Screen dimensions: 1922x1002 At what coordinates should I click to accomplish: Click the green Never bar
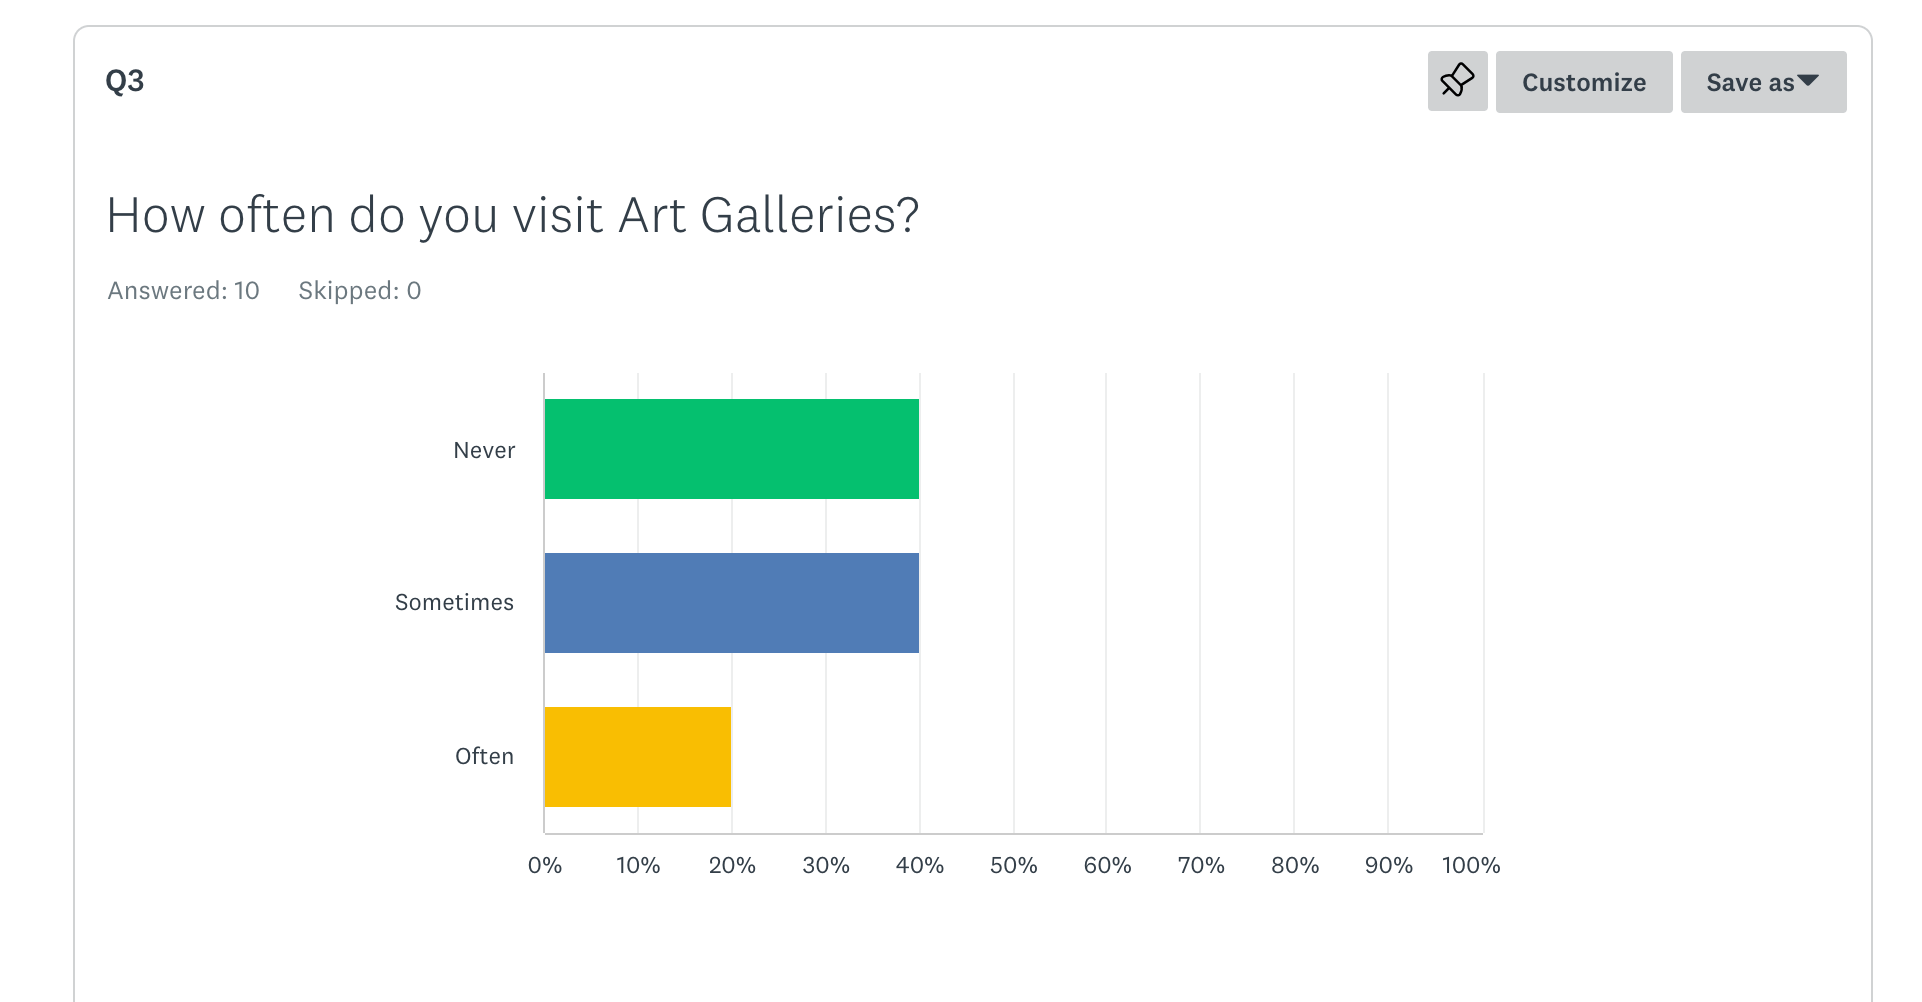pos(731,449)
